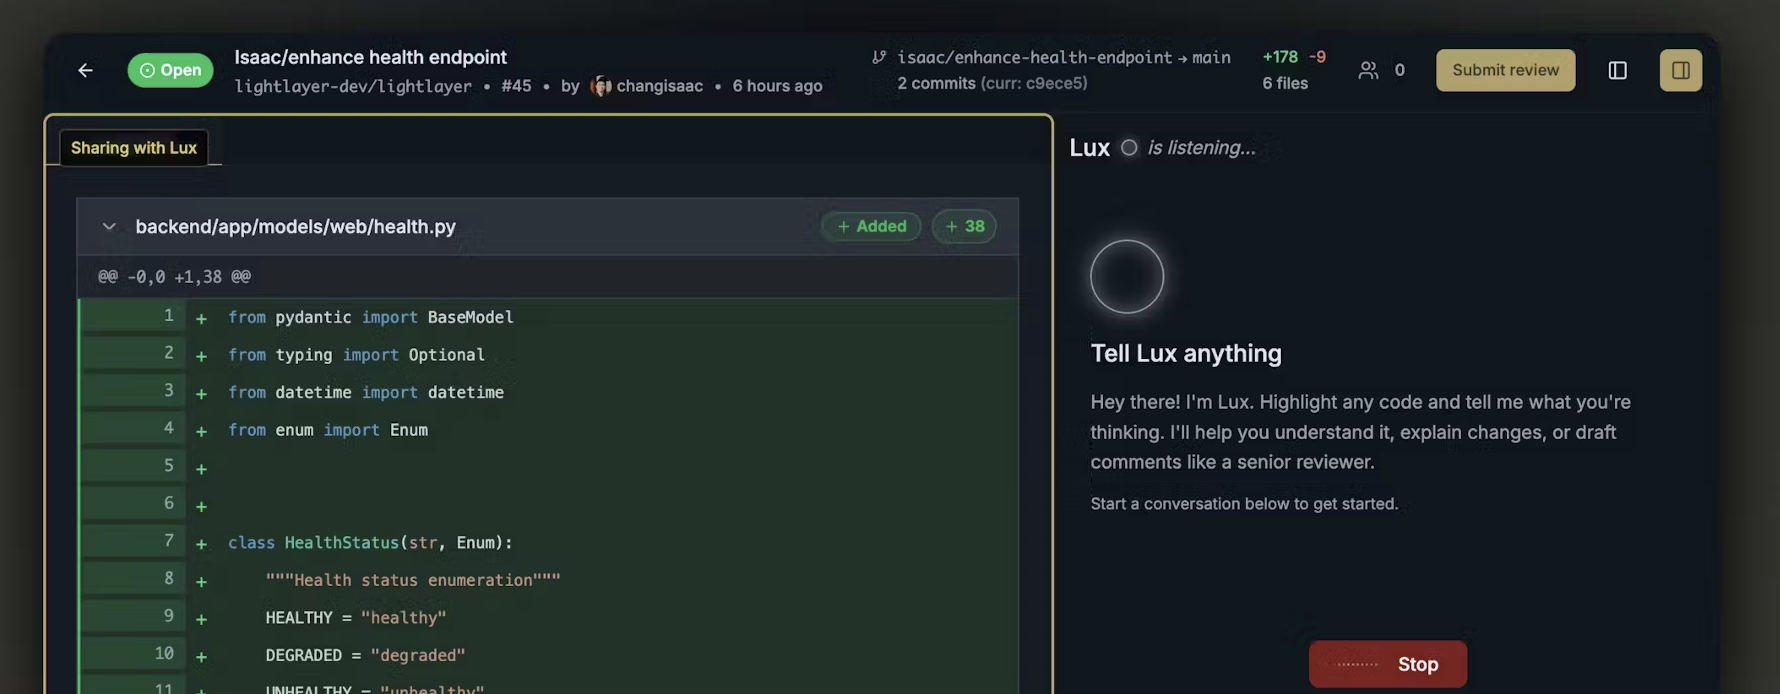This screenshot has height=694, width=1780.
Task: Click line number 10 in gutter
Action: click(164, 653)
